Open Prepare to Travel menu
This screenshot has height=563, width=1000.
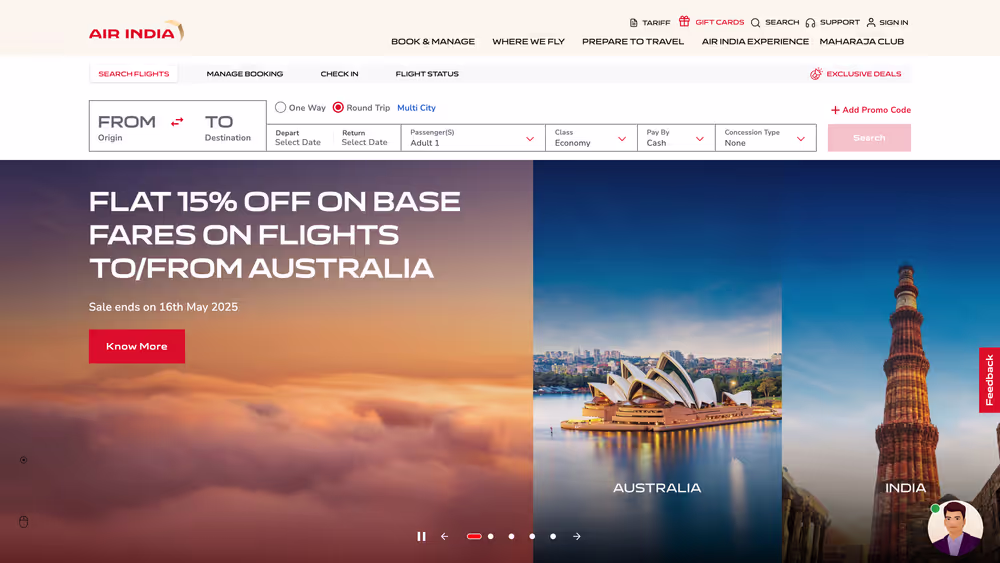tap(633, 41)
